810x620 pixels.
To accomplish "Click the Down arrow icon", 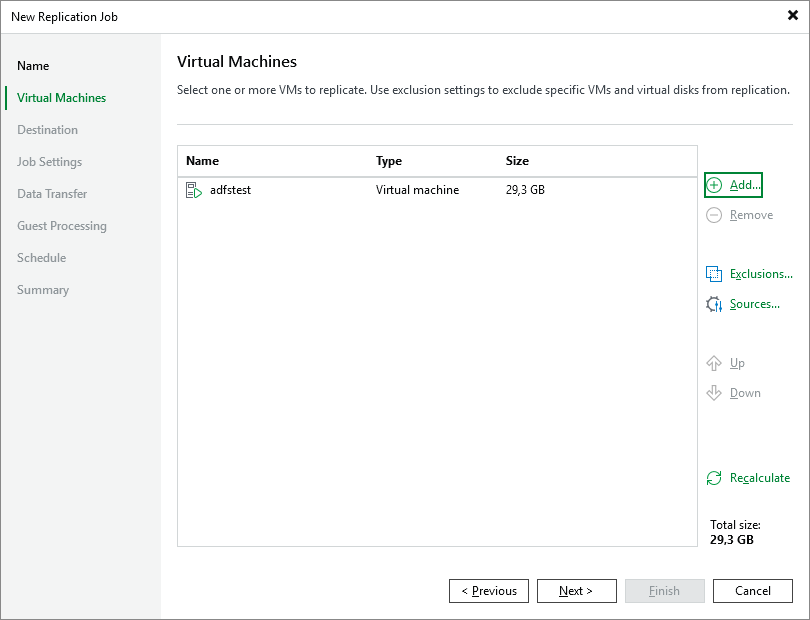I will 714,393.
